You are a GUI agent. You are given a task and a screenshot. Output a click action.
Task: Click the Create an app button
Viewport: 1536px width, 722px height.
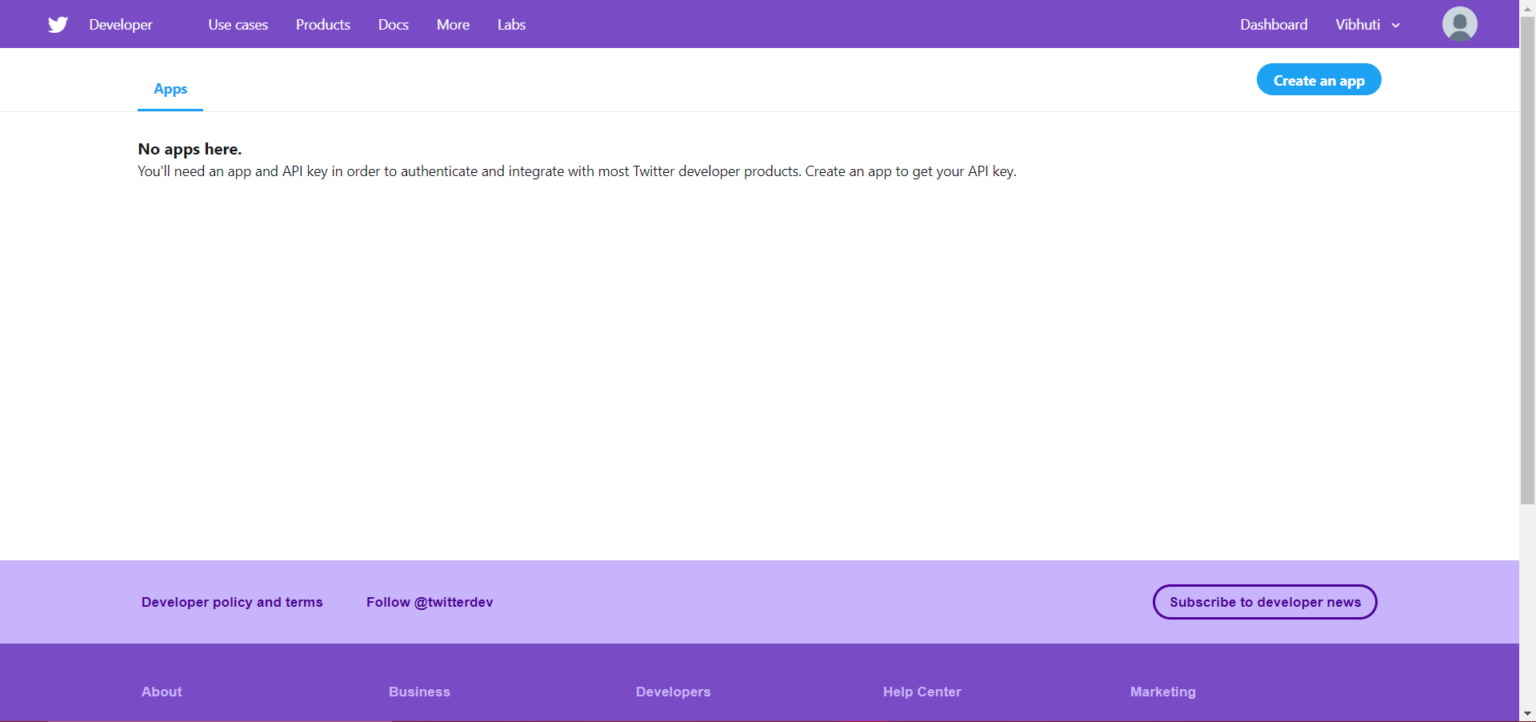pyautogui.click(x=1318, y=79)
